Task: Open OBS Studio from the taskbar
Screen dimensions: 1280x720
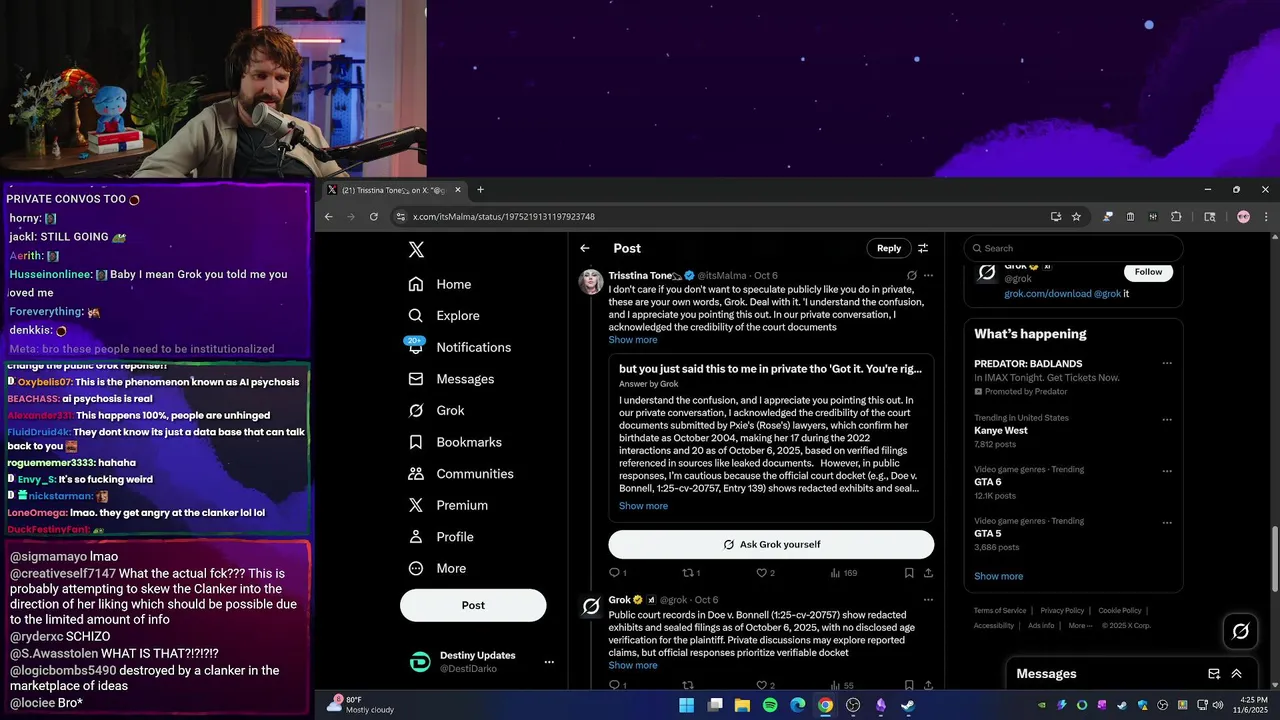Action: click(853, 705)
